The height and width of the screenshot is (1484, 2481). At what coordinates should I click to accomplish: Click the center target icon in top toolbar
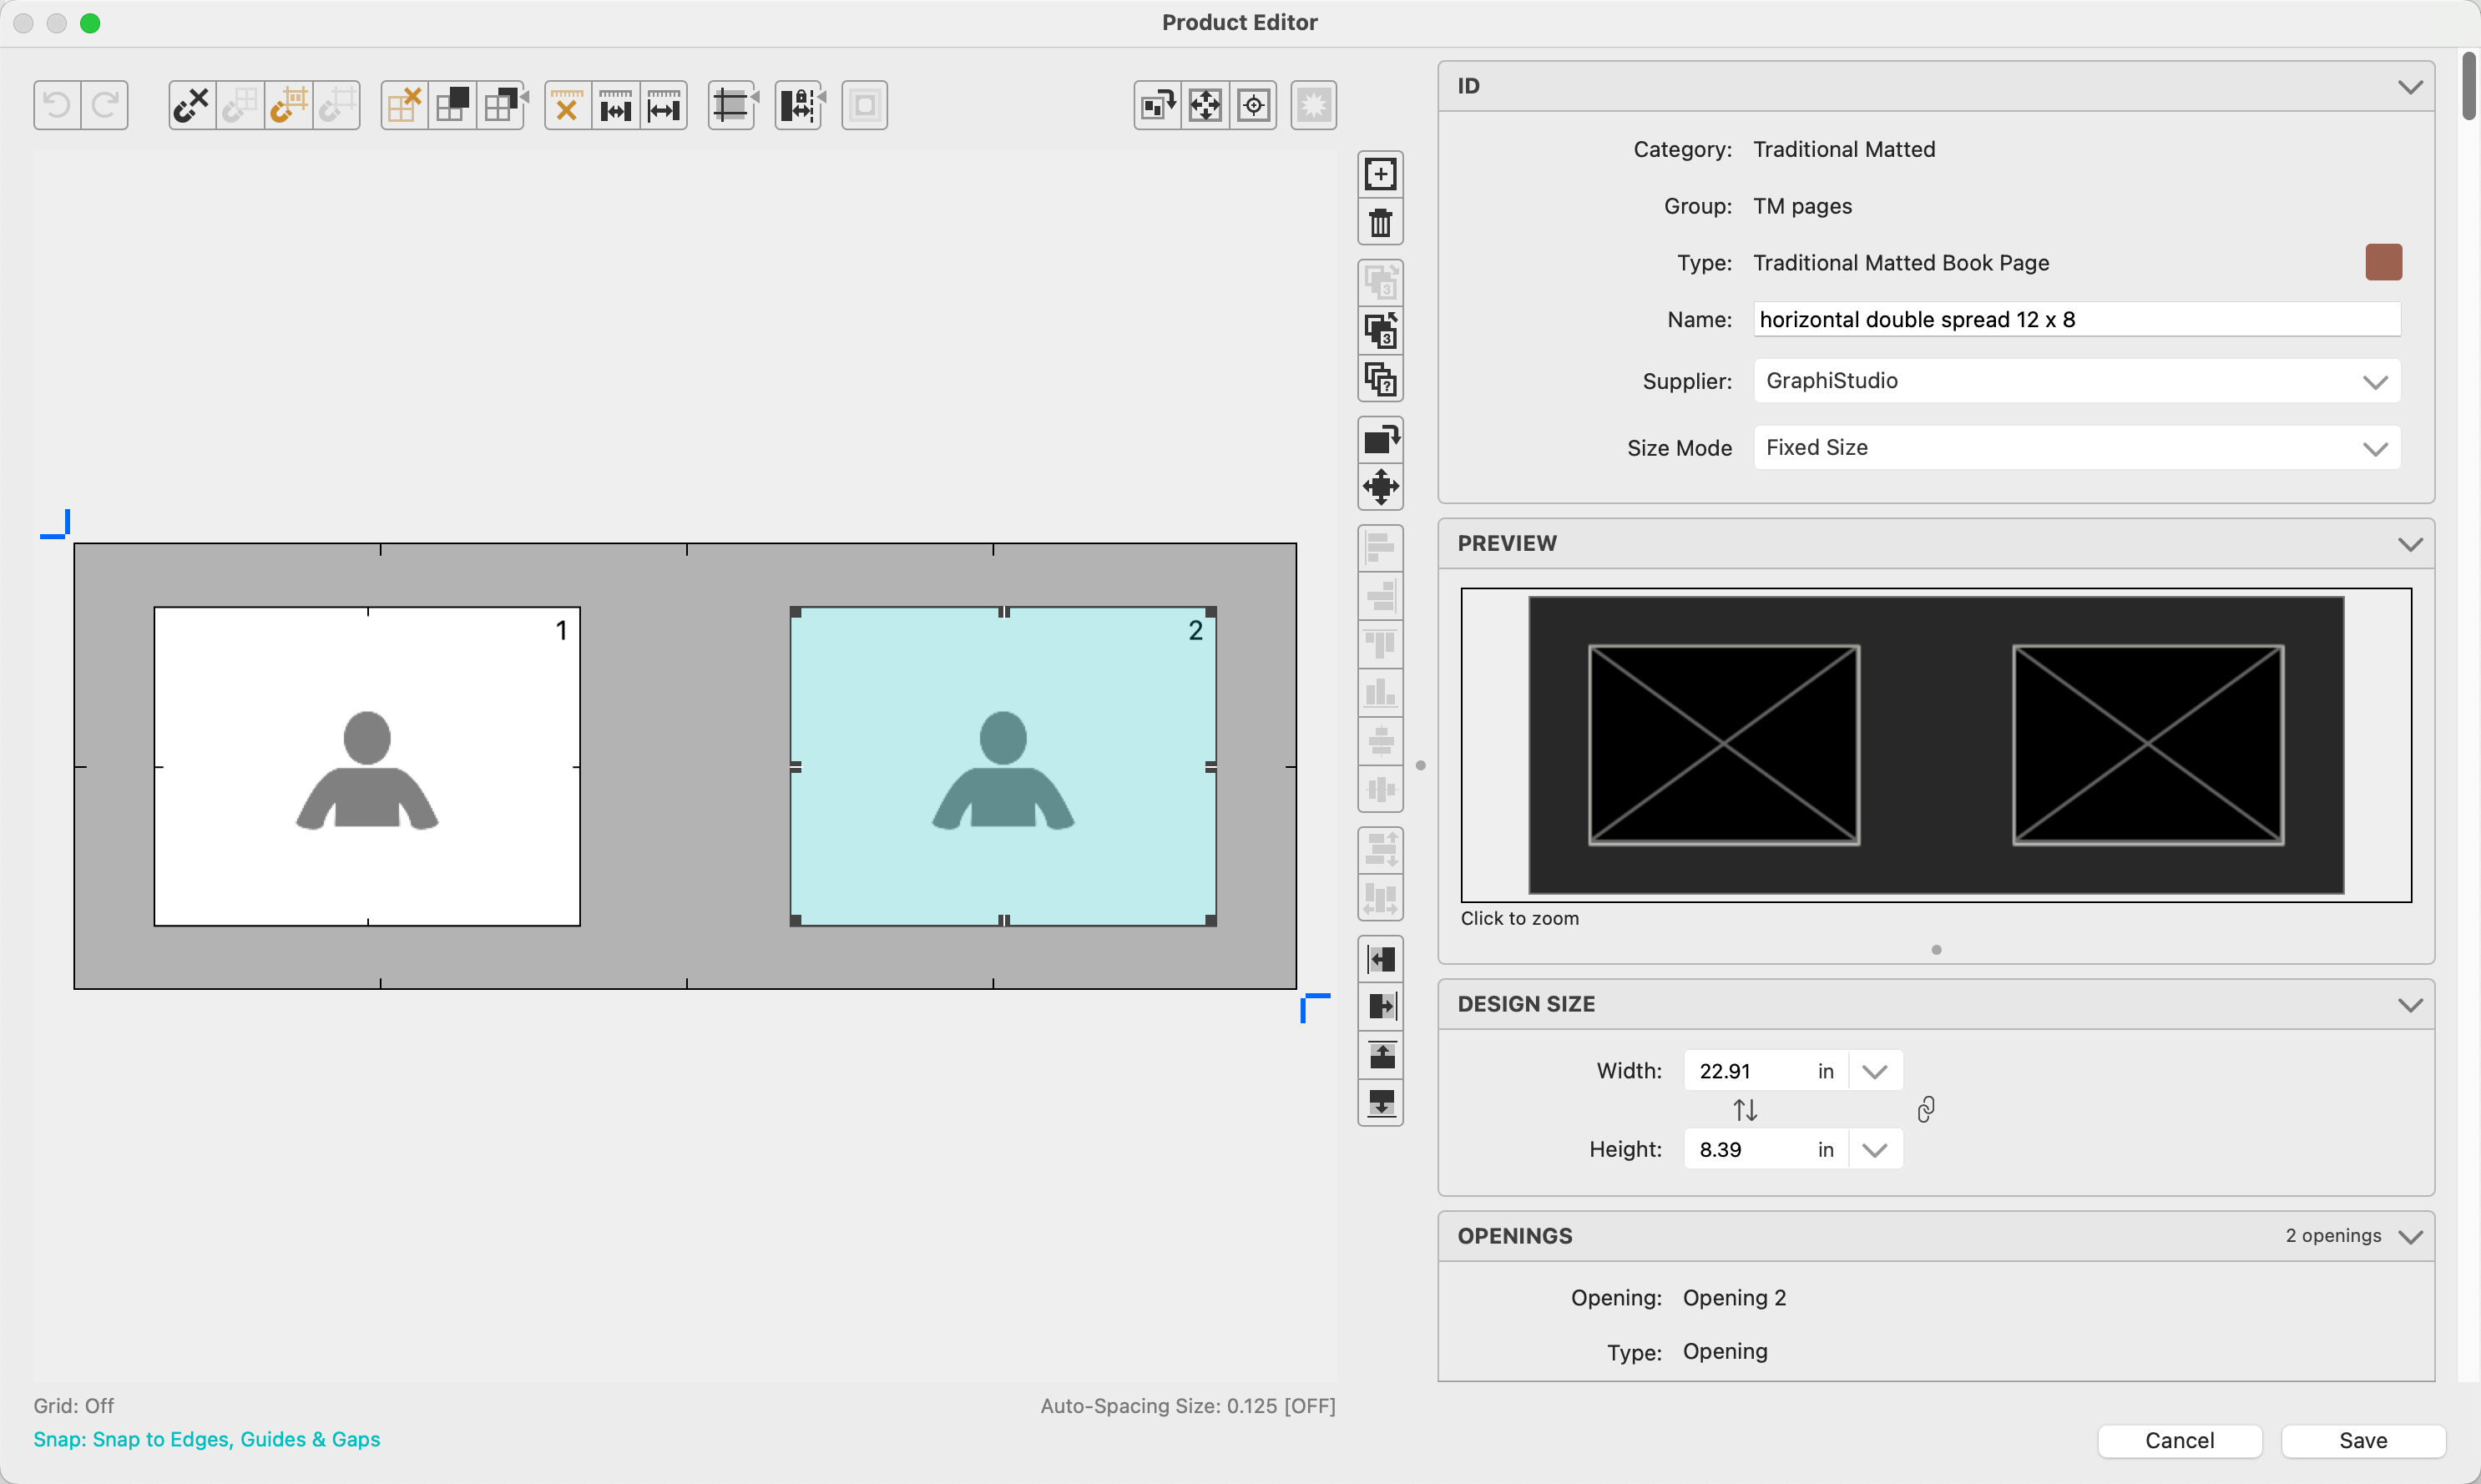pos(1253,105)
